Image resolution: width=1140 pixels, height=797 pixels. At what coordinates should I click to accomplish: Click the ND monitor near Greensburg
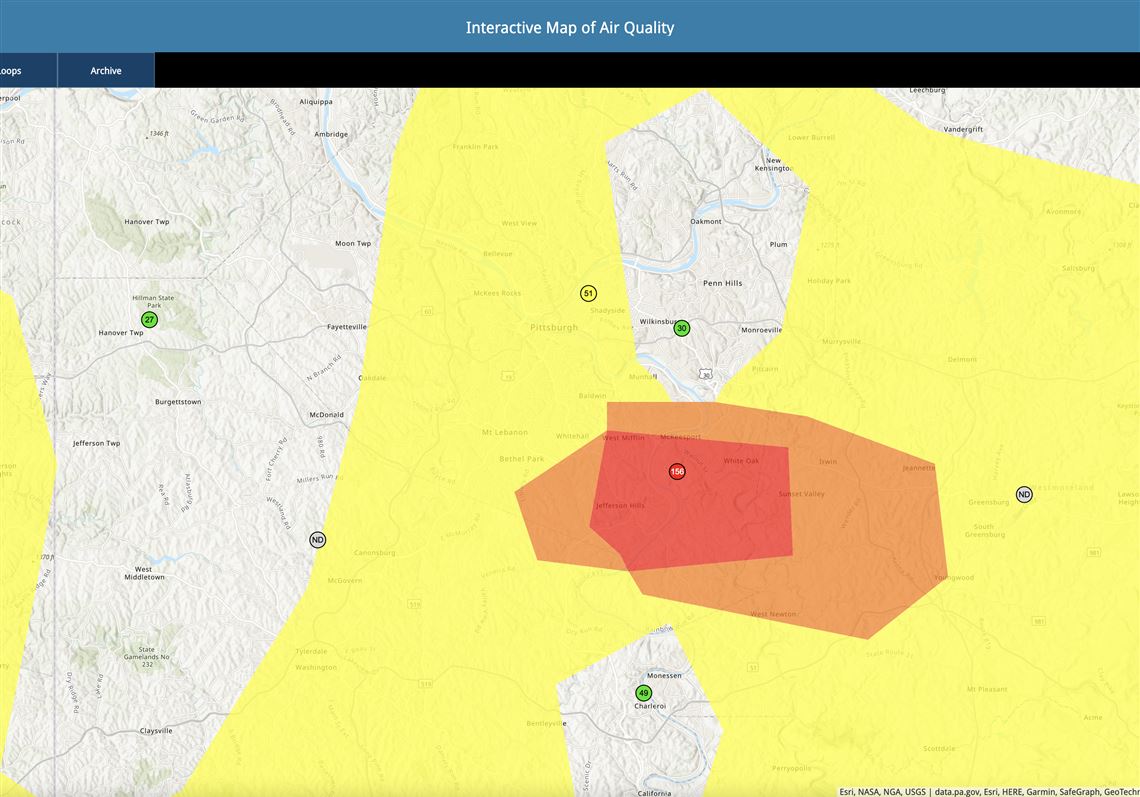(x=1024, y=494)
